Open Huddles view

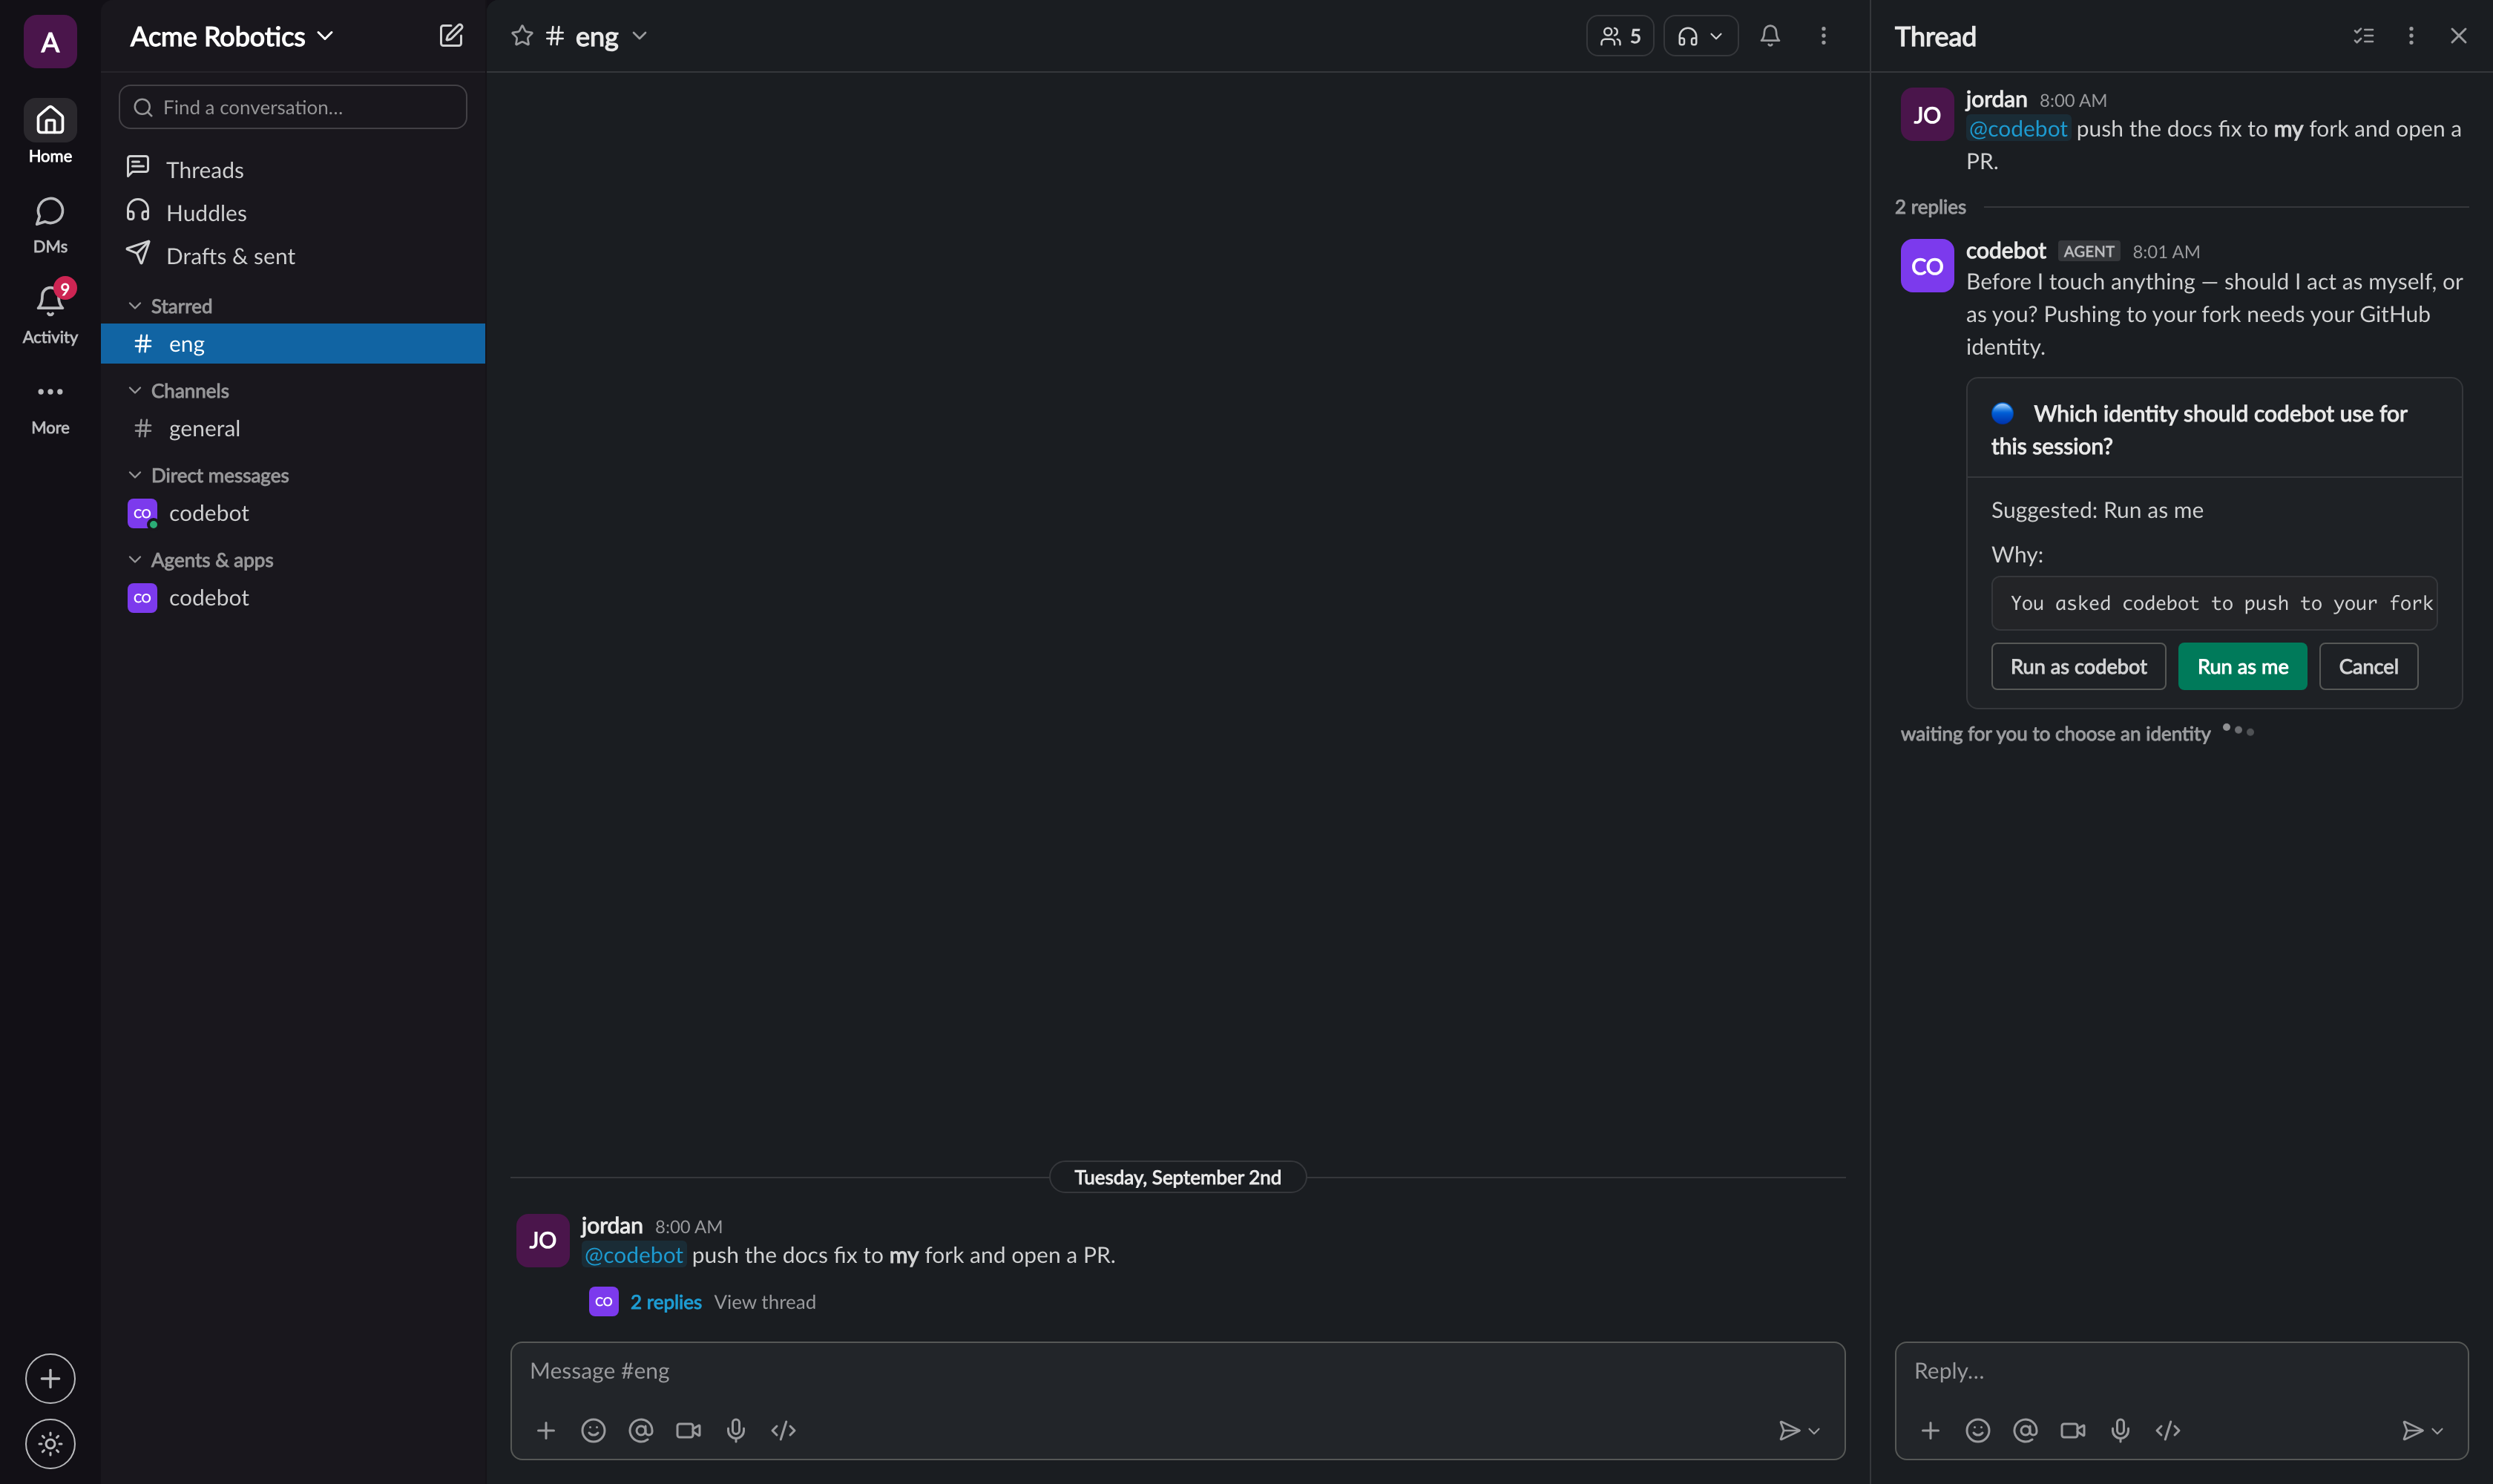293,212
